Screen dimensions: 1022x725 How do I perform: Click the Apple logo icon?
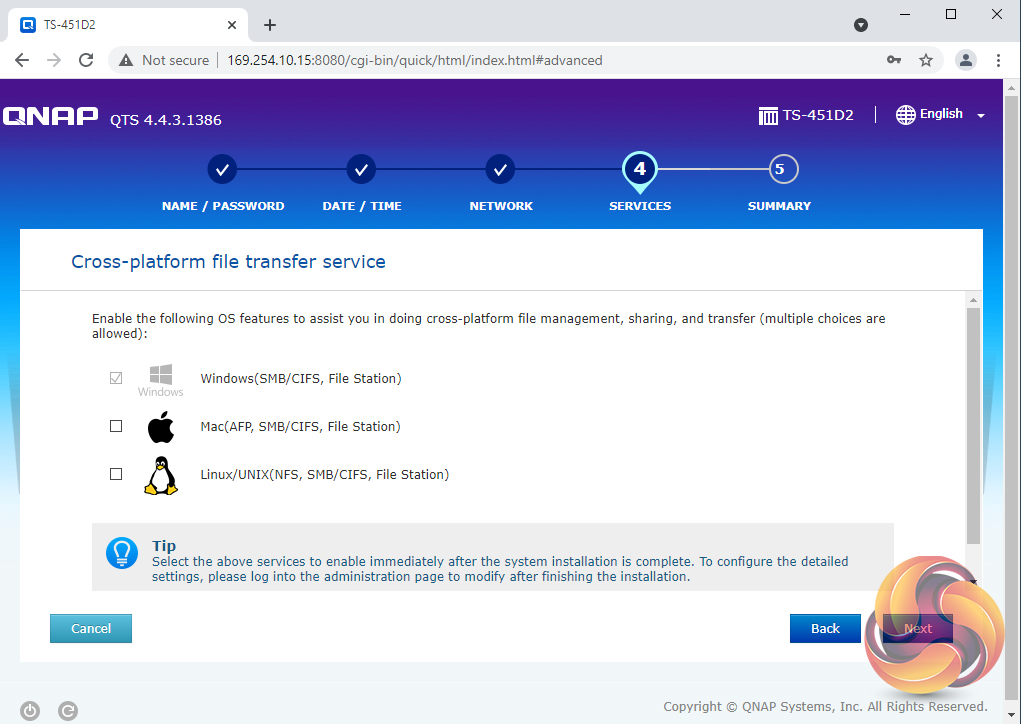coord(160,427)
